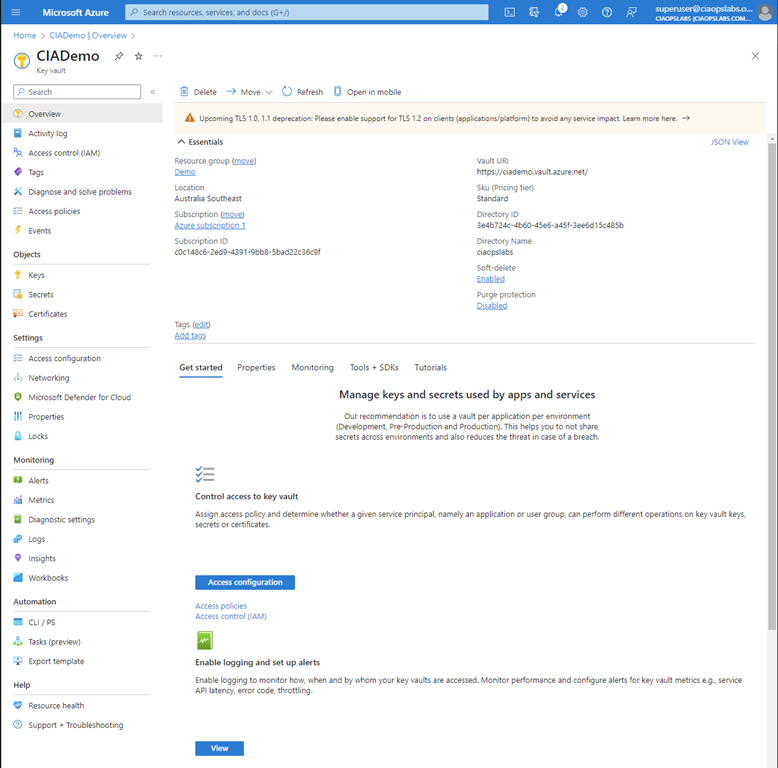778x768 pixels.
Task: Collapse the left sidebar menu
Action: (153, 92)
